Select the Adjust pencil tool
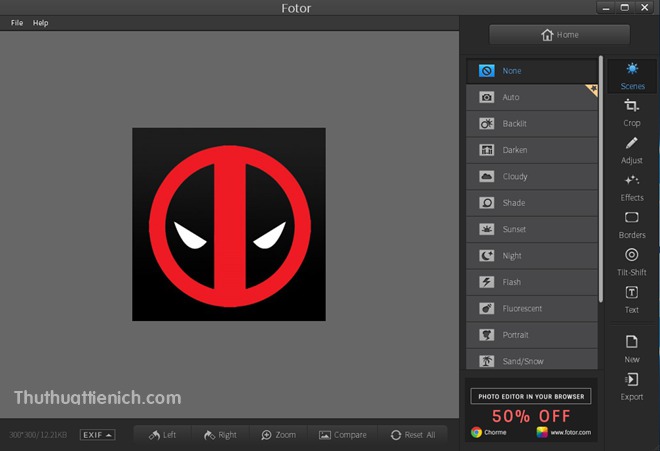The image size is (660, 451). [x=632, y=149]
